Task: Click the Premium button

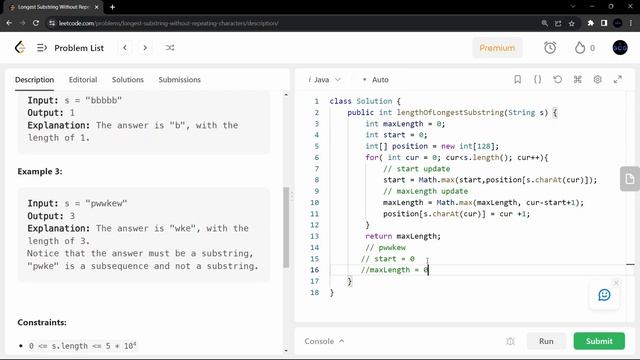Action: [497, 48]
